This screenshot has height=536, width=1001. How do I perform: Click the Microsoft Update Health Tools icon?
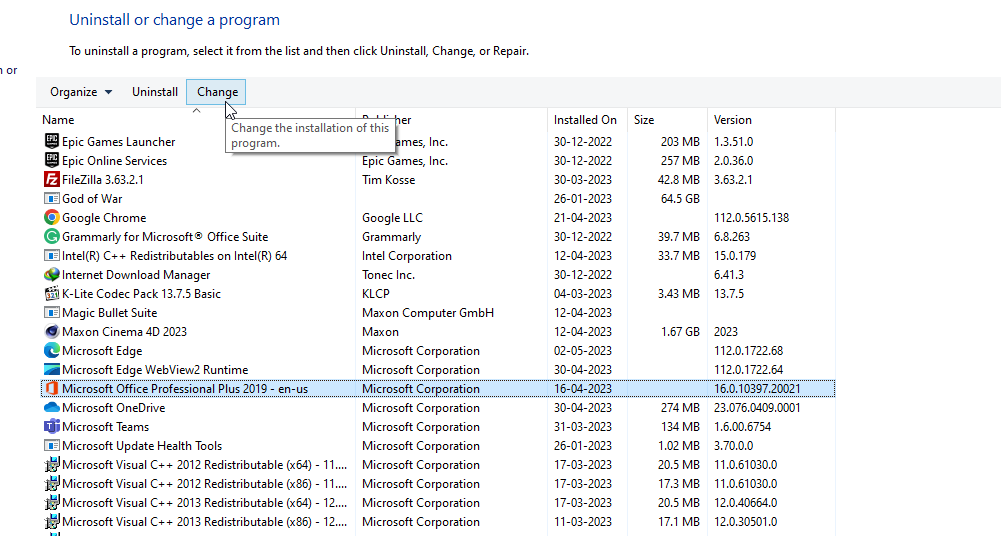point(52,445)
